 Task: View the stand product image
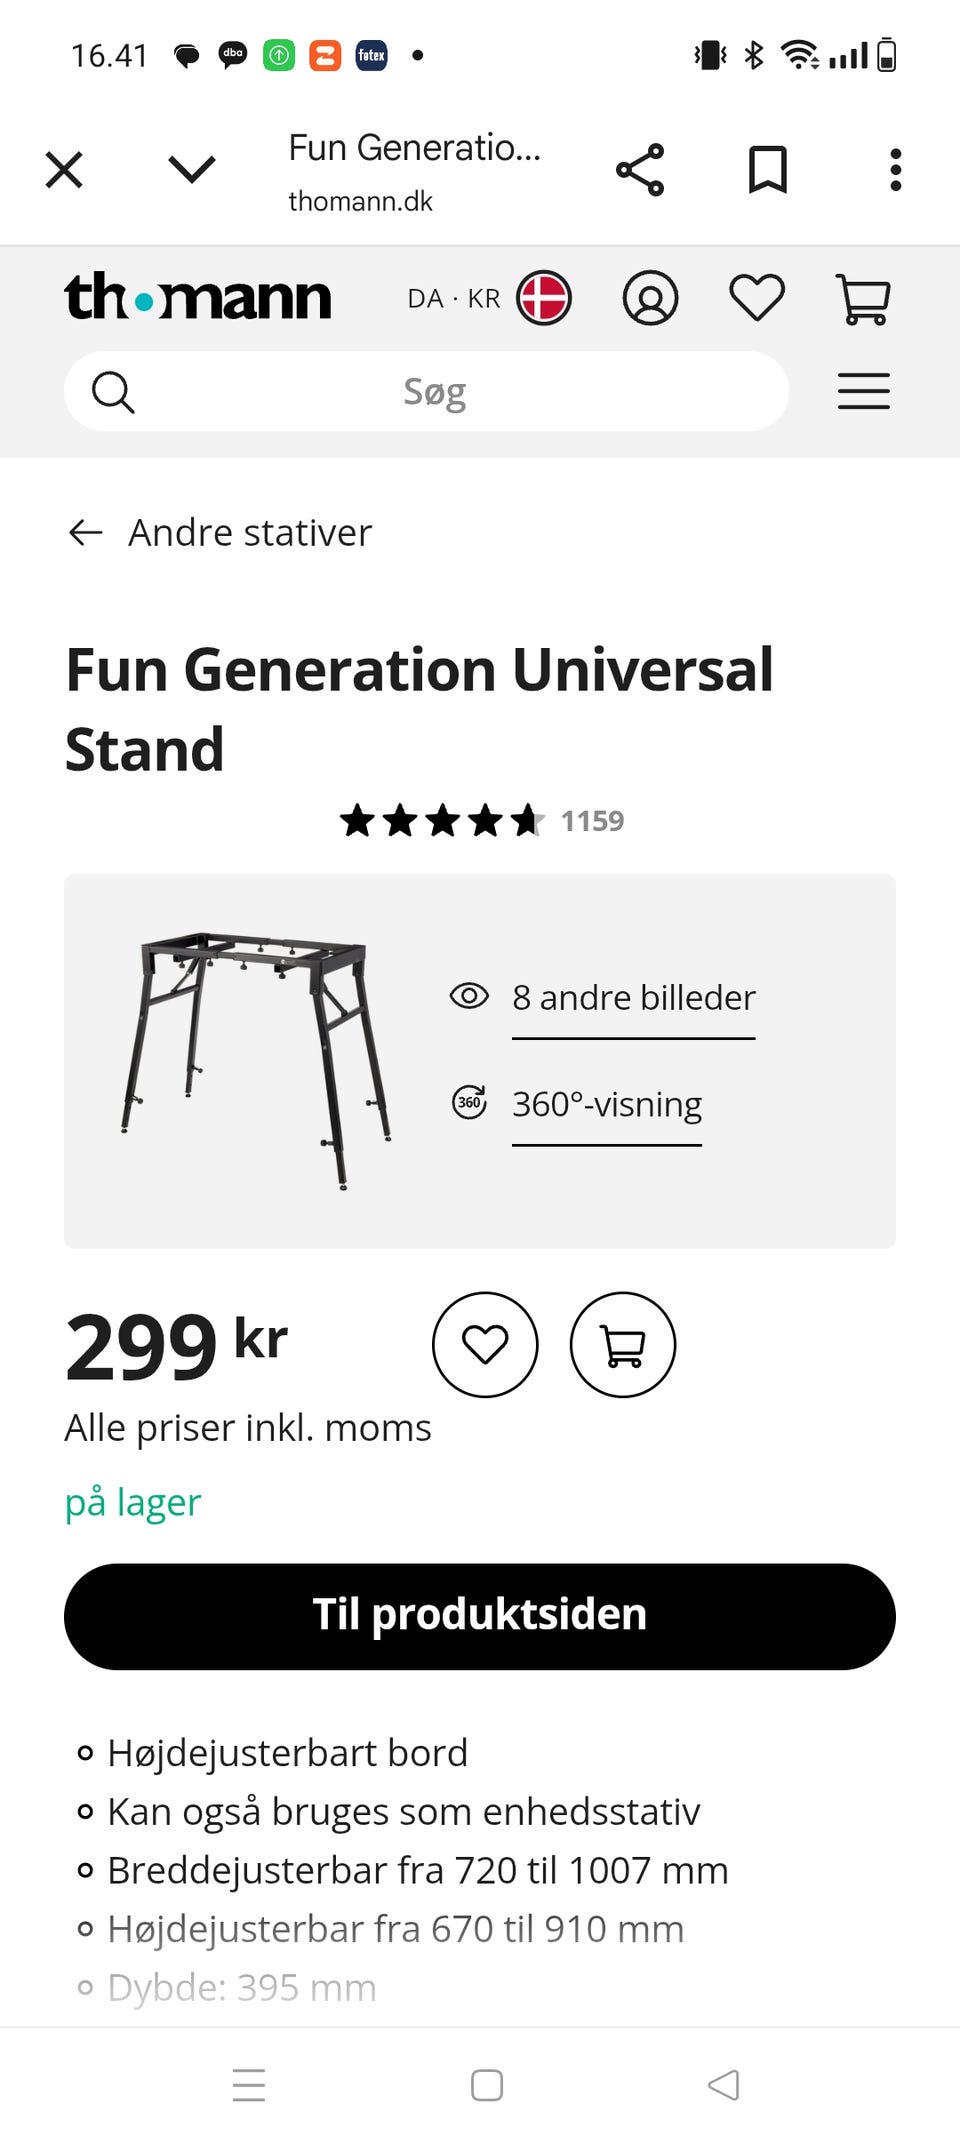point(255,1060)
